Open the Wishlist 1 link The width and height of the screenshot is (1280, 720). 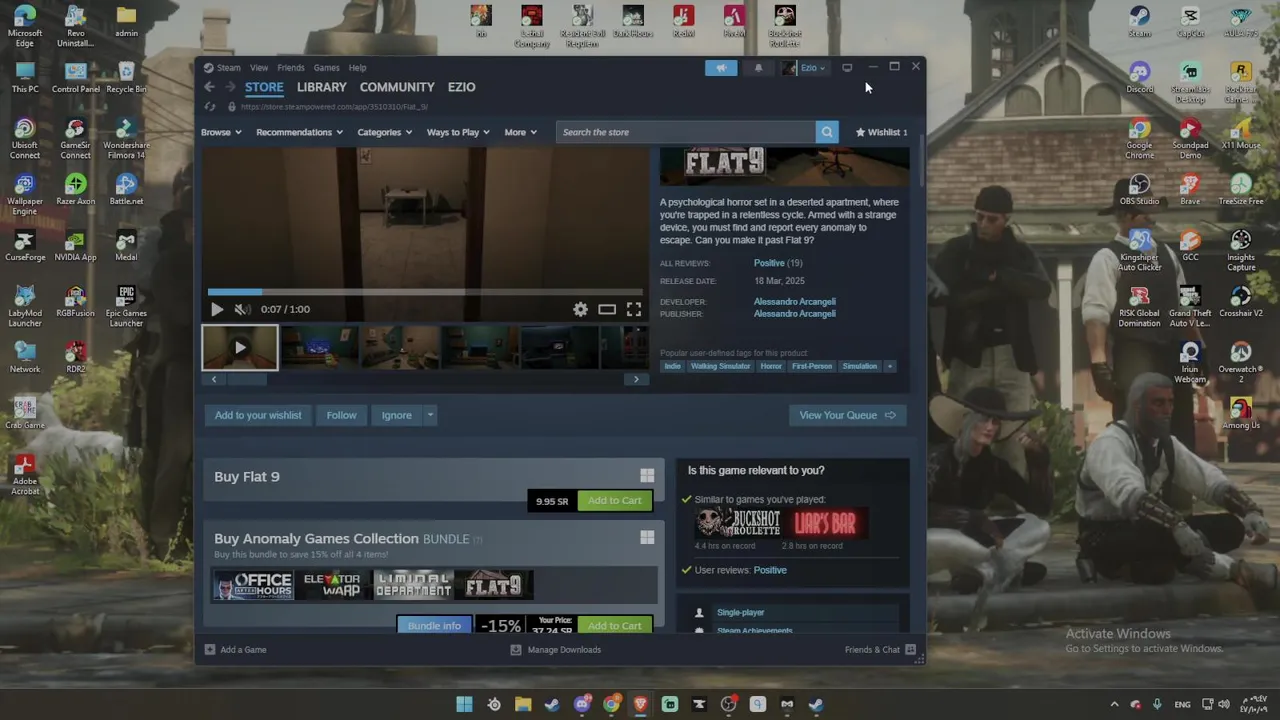tap(881, 132)
